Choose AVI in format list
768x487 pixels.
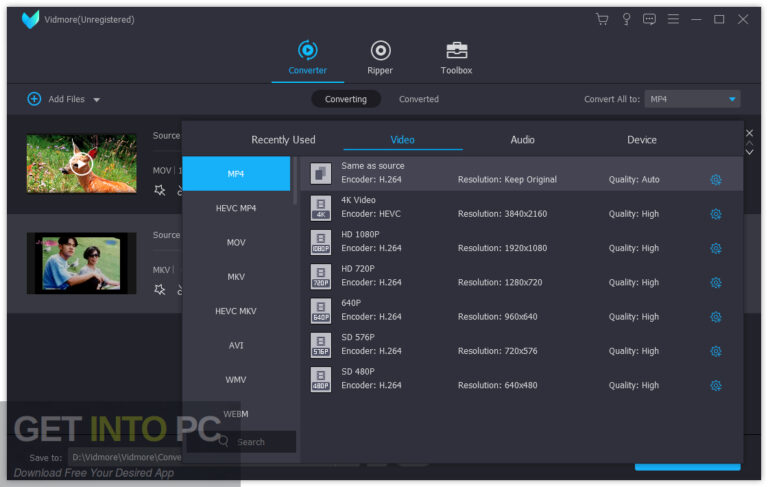click(x=236, y=345)
